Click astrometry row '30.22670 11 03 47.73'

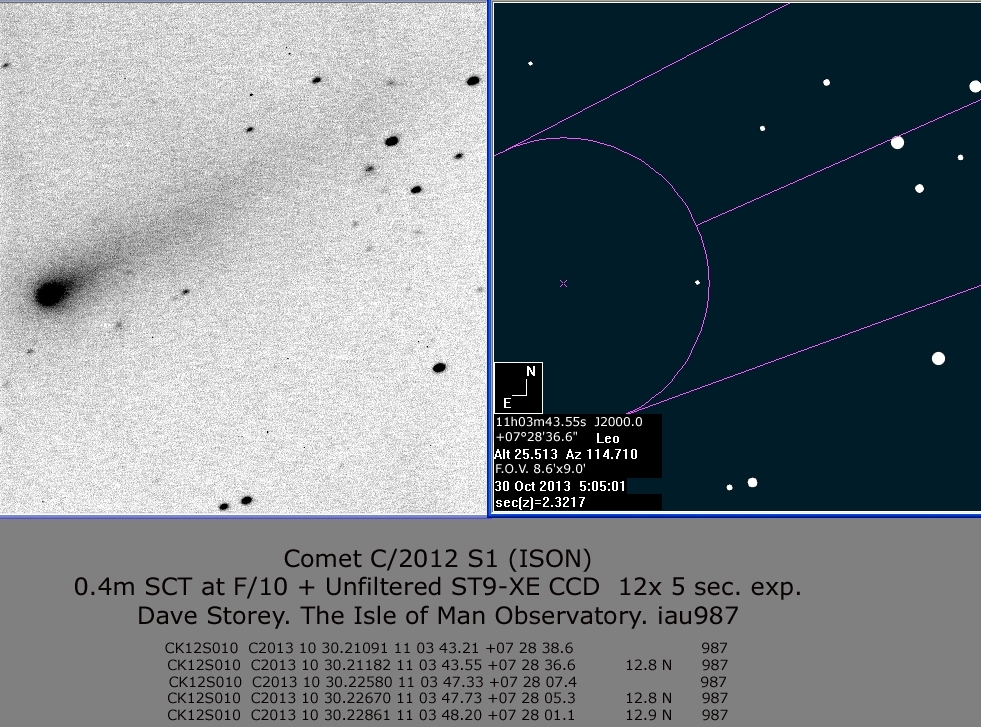pos(447,698)
